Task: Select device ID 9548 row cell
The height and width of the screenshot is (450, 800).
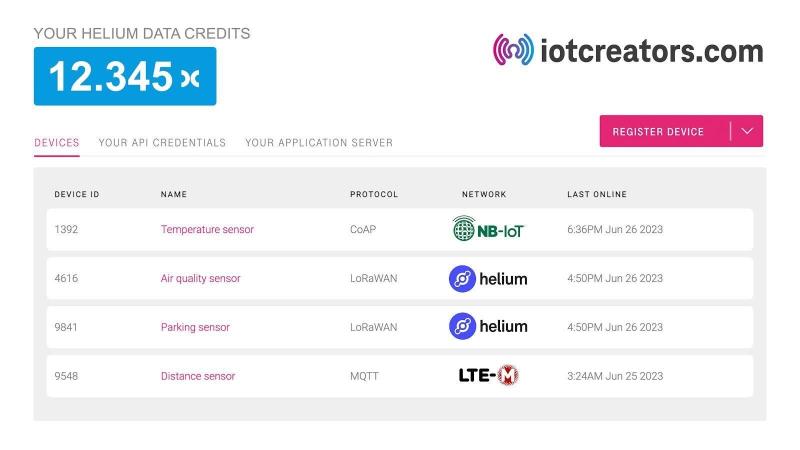Action: click(x=66, y=376)
